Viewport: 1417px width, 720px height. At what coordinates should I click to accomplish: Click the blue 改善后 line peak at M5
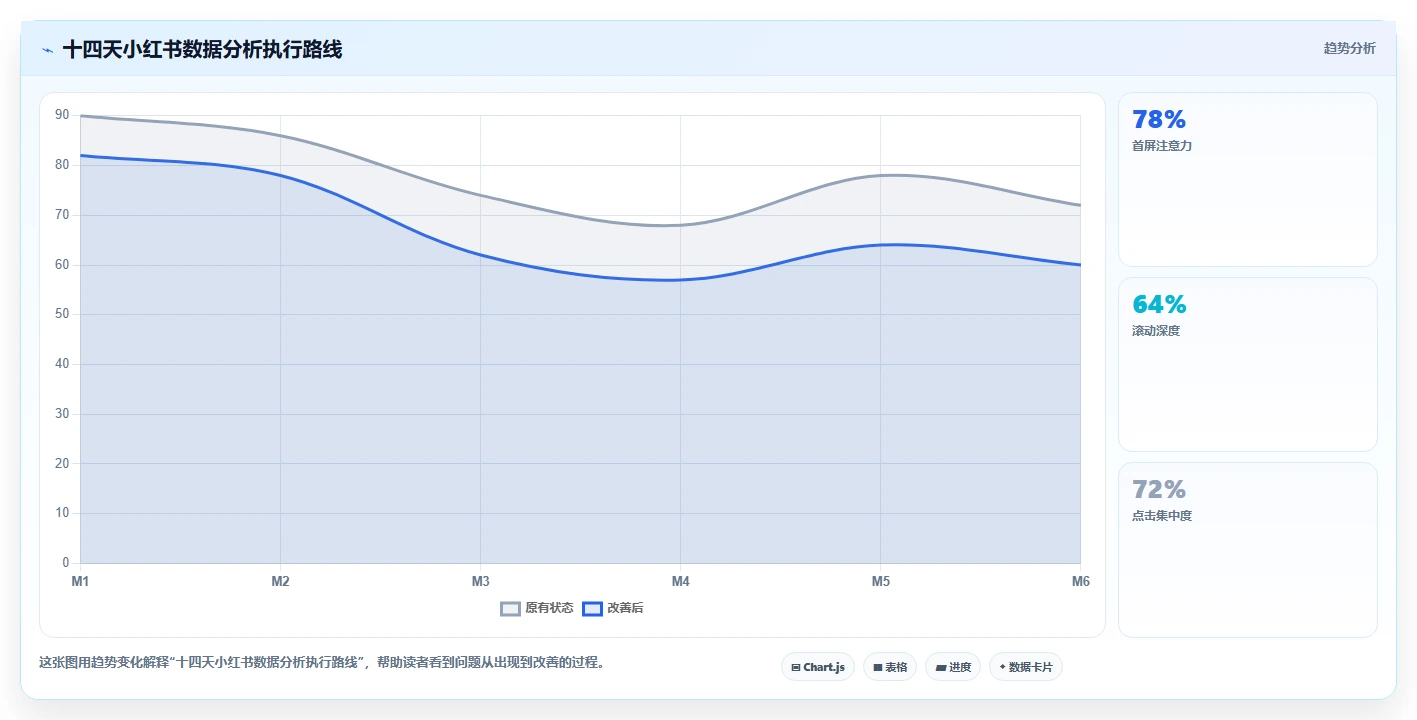pos(880,245)
